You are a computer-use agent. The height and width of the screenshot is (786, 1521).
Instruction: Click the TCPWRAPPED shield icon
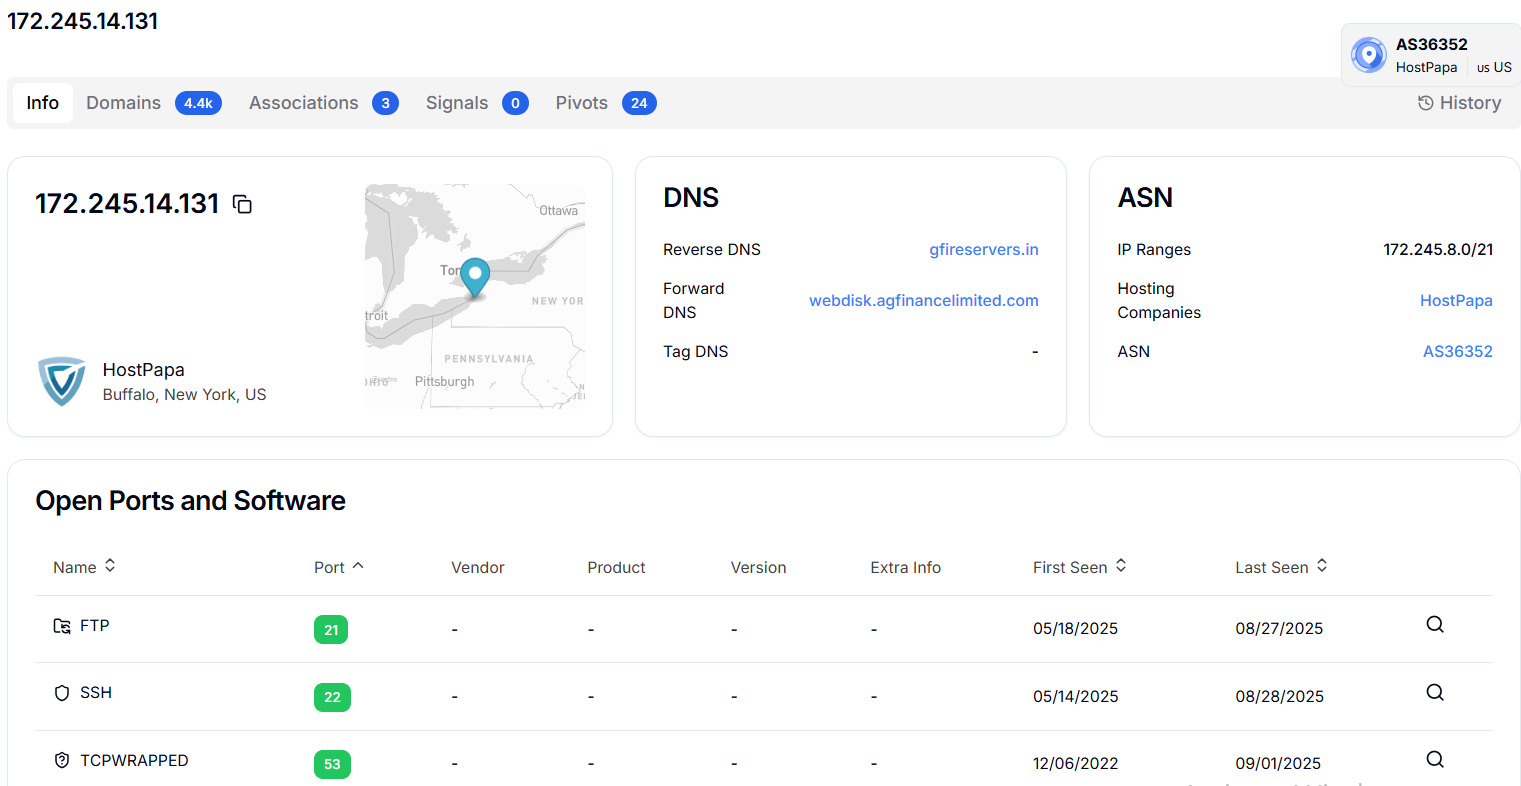[x=62, y=761]
